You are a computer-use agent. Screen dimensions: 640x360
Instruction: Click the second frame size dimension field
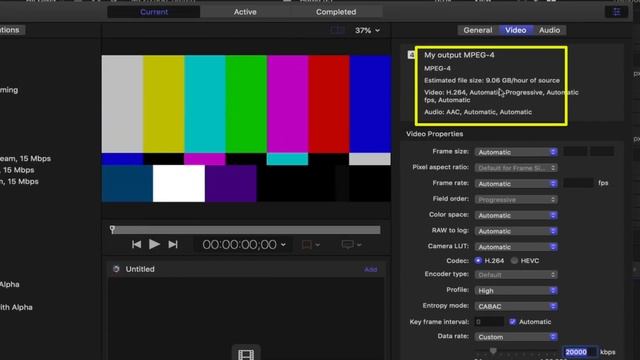click(602, 151)
